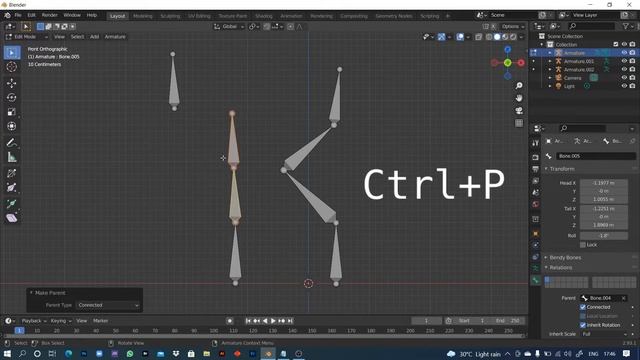Hide Armature.001 with its eye icon
This screenshot has height=360, width=640.
[624, 61]
